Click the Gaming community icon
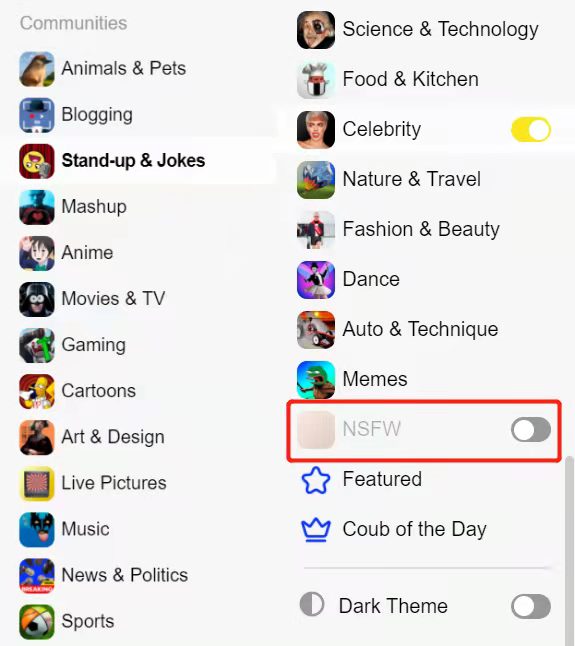Viewport: 575px width, 646px height. point(37,345)
